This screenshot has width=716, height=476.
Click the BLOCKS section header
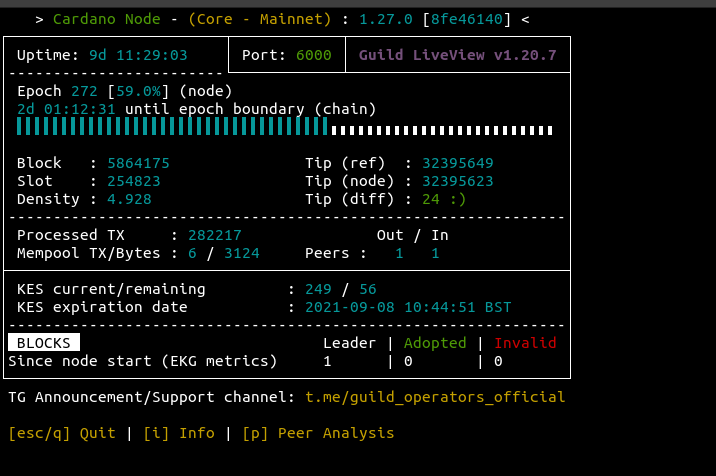pos(44,343)
